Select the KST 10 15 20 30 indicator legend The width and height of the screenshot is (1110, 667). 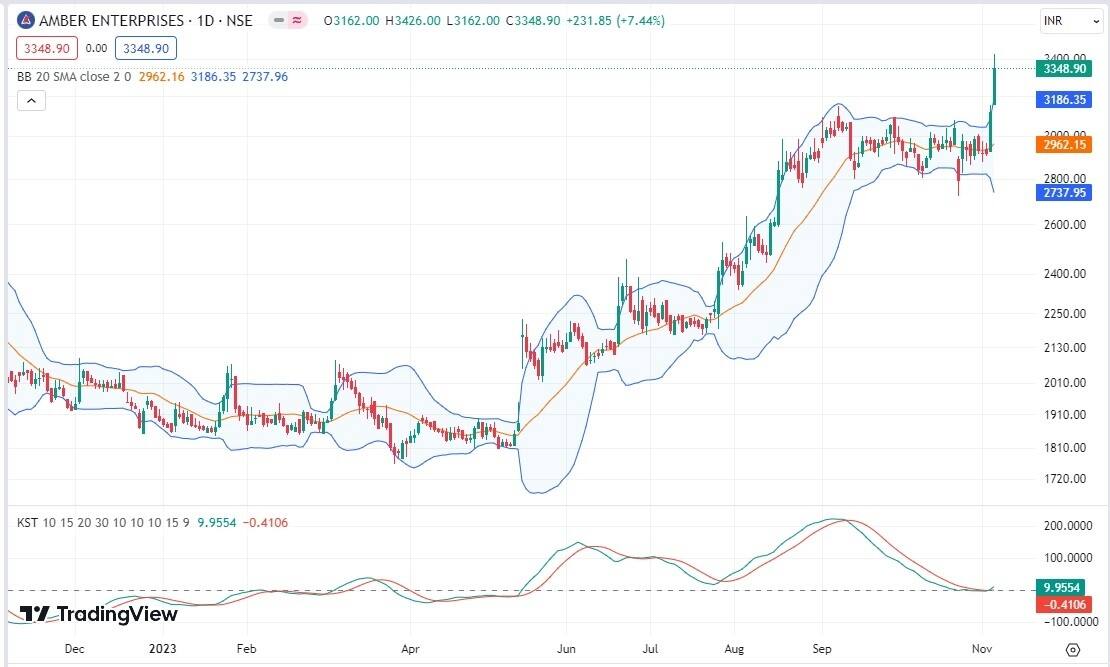(x=103, y=523)
